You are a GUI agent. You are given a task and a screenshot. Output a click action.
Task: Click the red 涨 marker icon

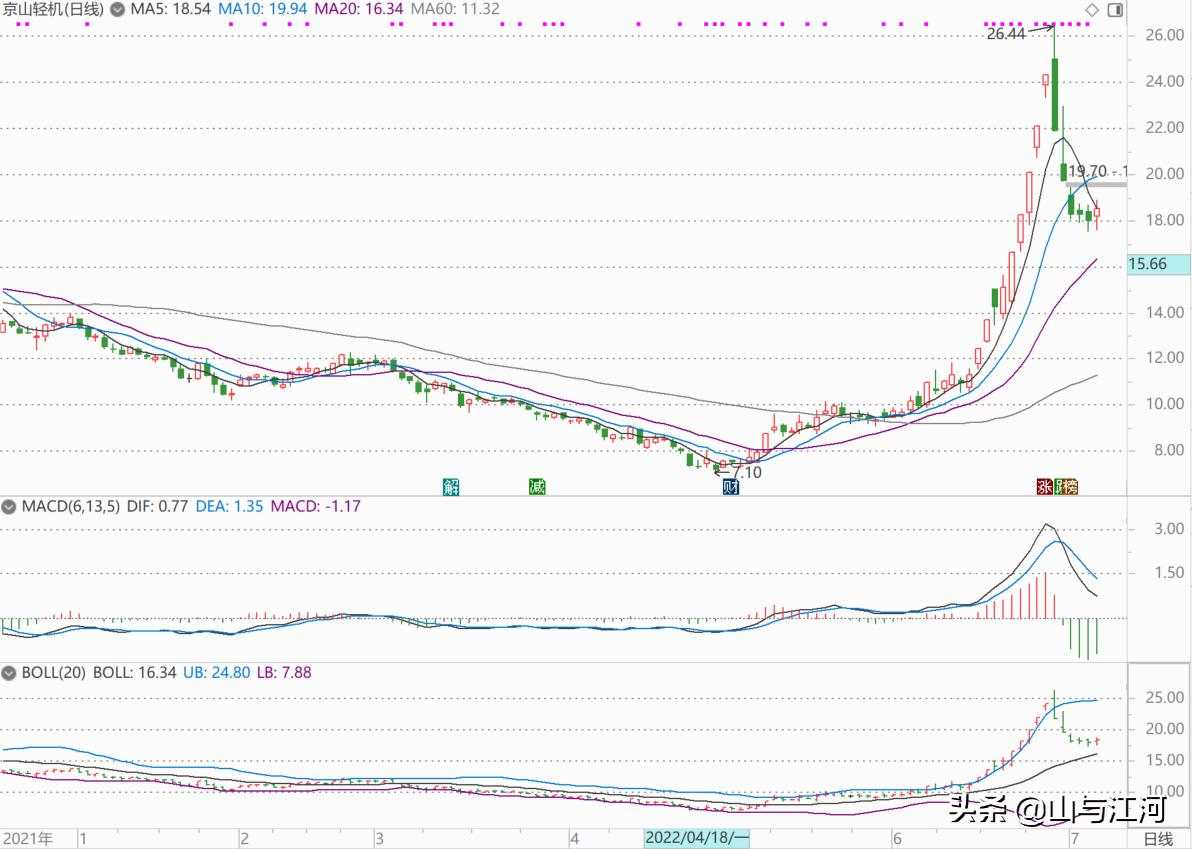[x=1044, y=487]
